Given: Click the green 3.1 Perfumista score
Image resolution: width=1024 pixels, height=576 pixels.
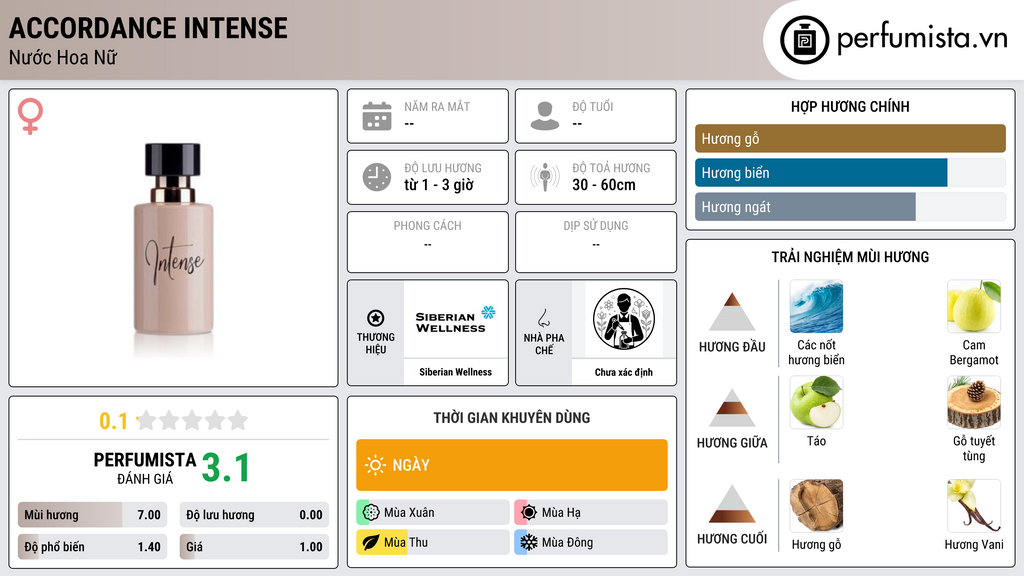Looking at the screenshot, I should coord(226,468).
